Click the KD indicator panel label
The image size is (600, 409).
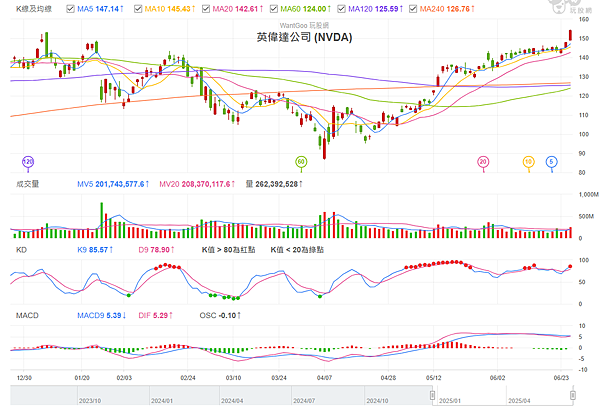[21, 250]
